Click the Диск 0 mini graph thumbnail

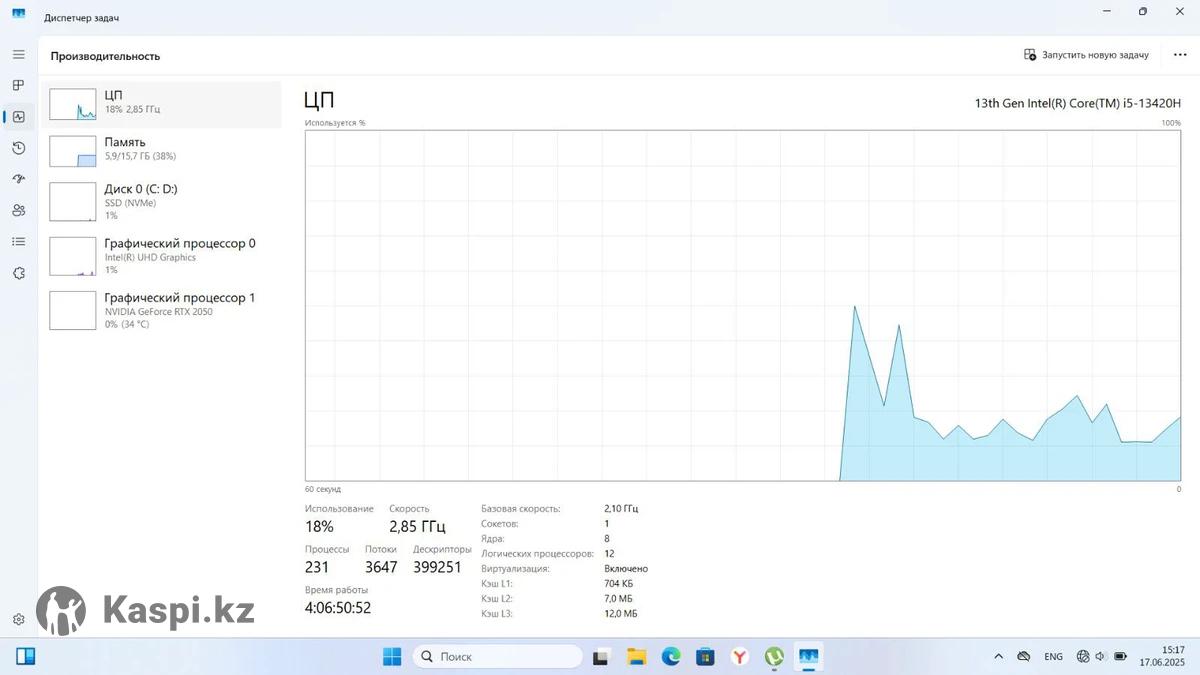click(73, 201)
